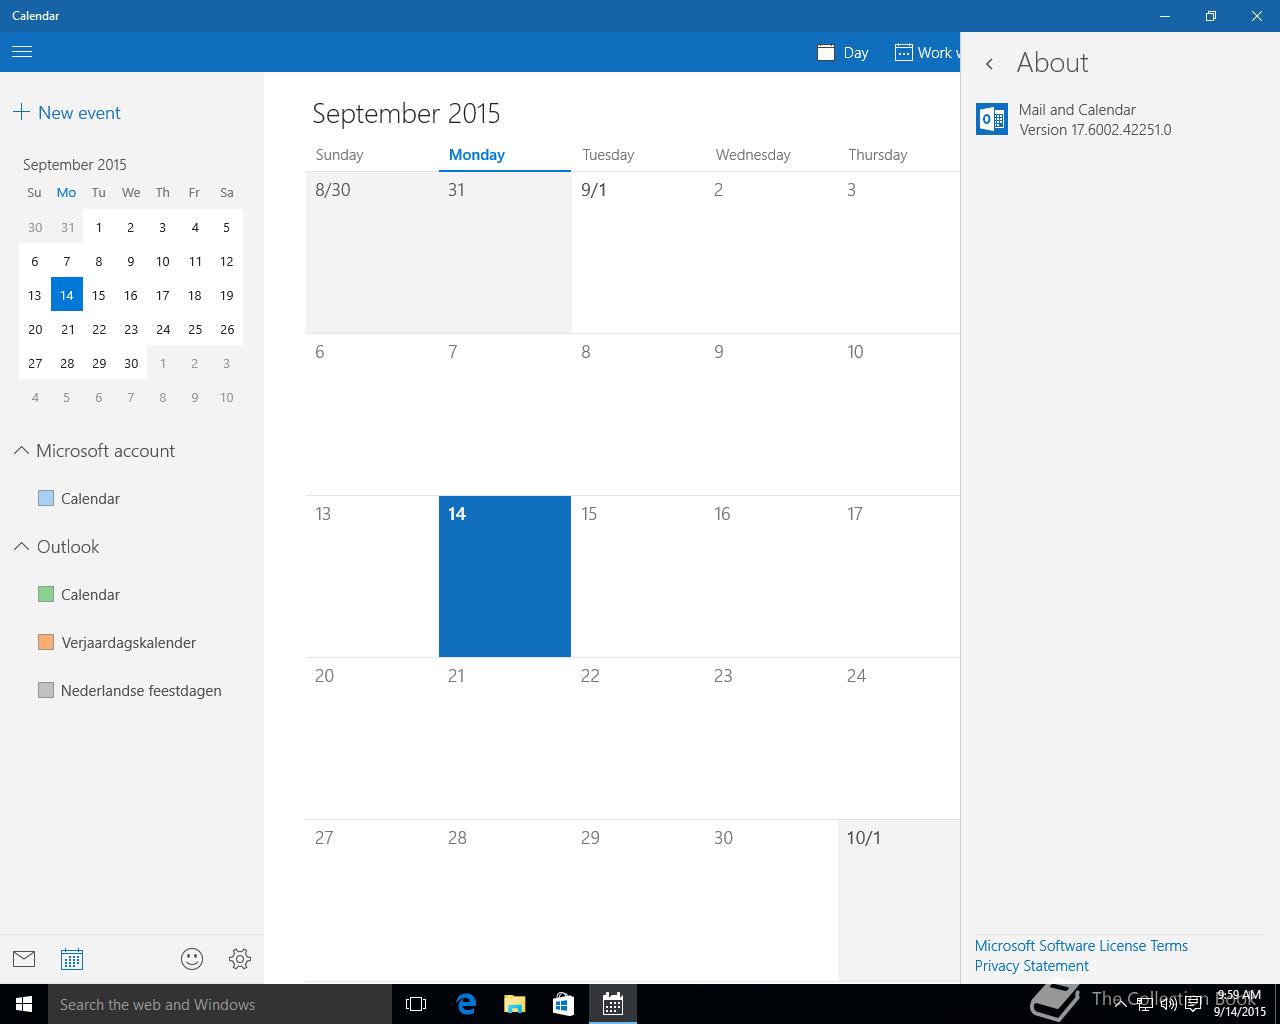Click the Search the web and Windows box
This screenshot has height=1024, width=1280.
[x=220, y=1004]
